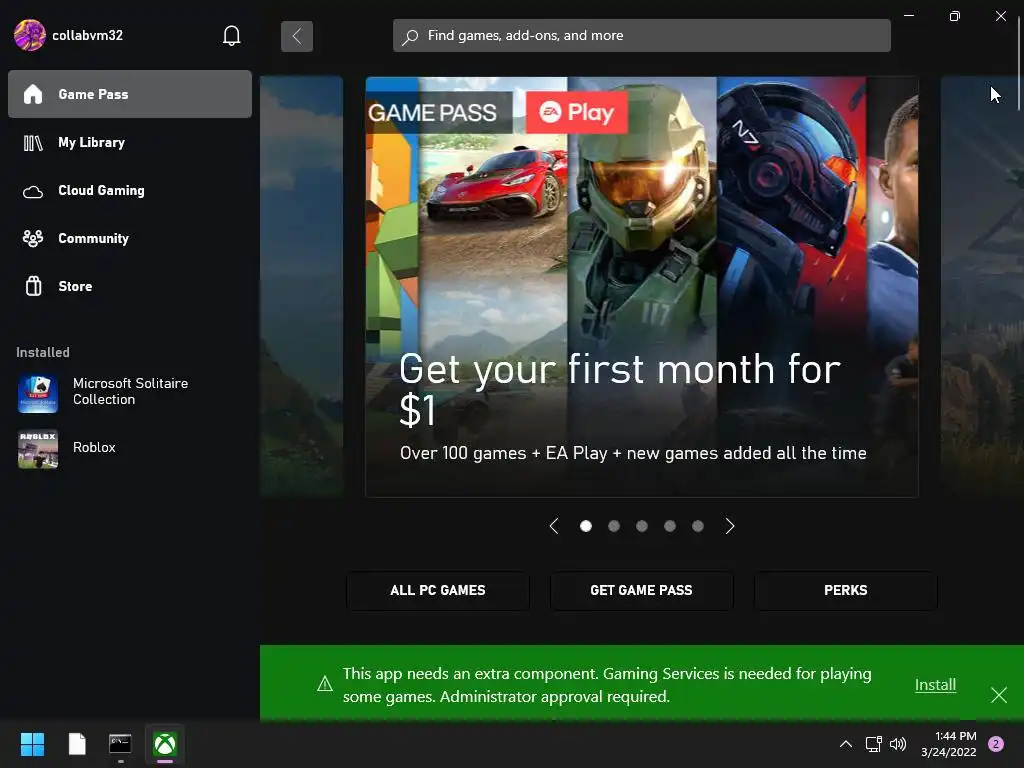The width and height of the screenshot is (1024, 768).
Task: Click the My Library books icon
Action: [x=33, y=143]
